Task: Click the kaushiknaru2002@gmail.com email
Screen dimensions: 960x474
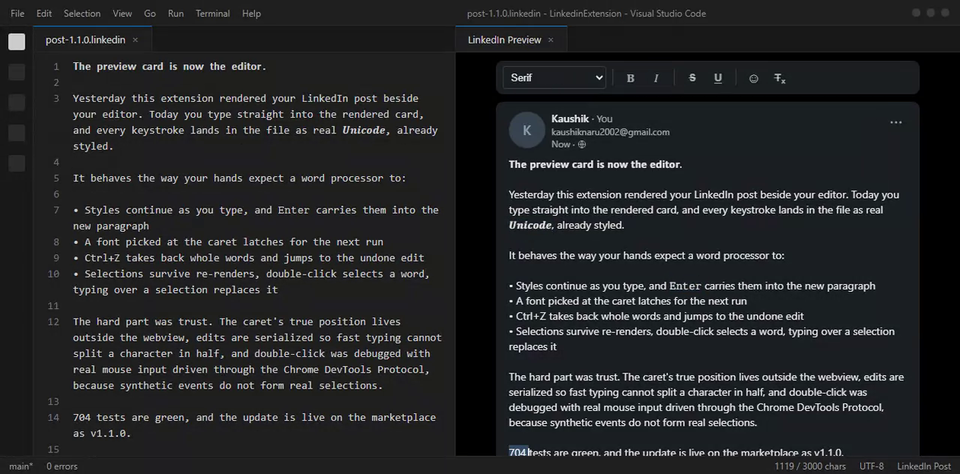Action: coord(610,132)
